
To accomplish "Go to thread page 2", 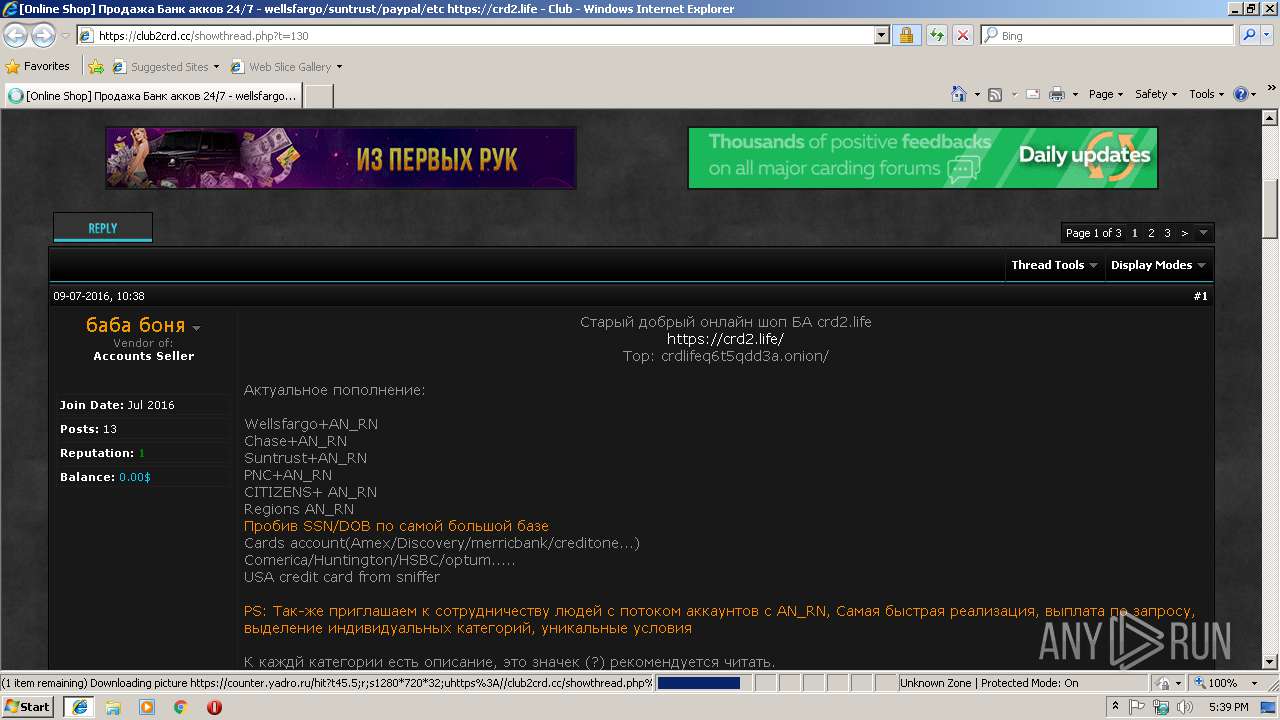I will click(x=1151, y=233).
